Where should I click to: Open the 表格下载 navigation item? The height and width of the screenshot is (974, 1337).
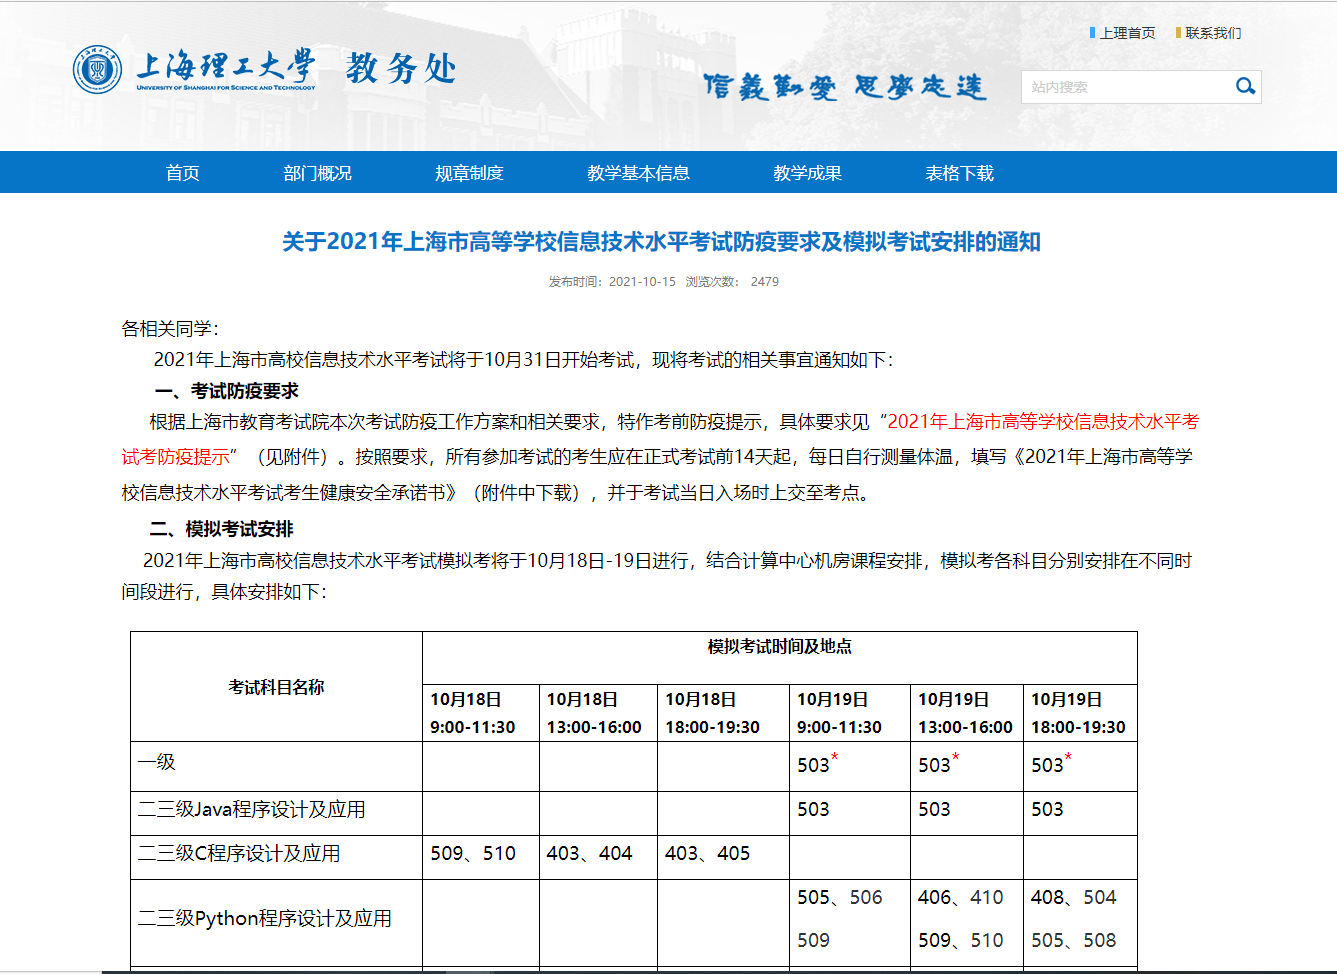coord(959,173)
